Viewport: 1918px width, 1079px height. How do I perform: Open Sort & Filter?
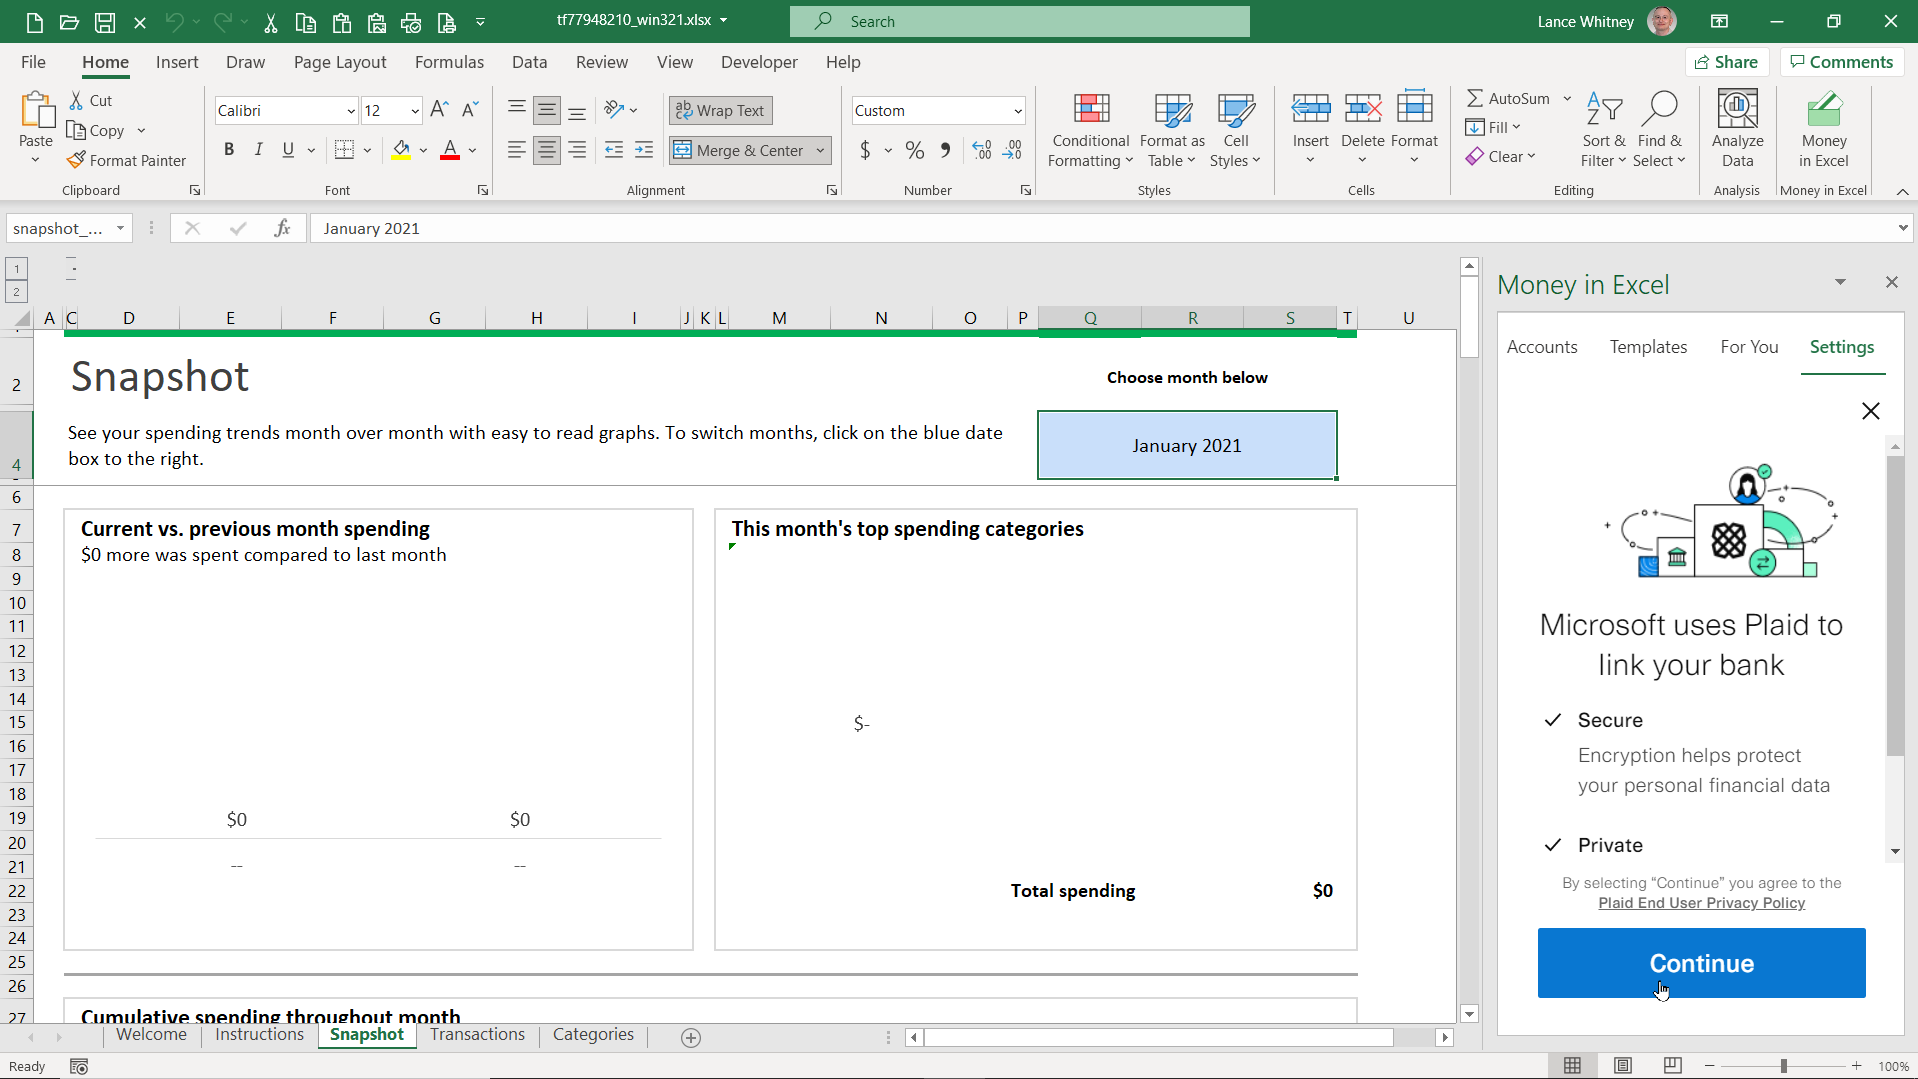(x=1603, y=131)
